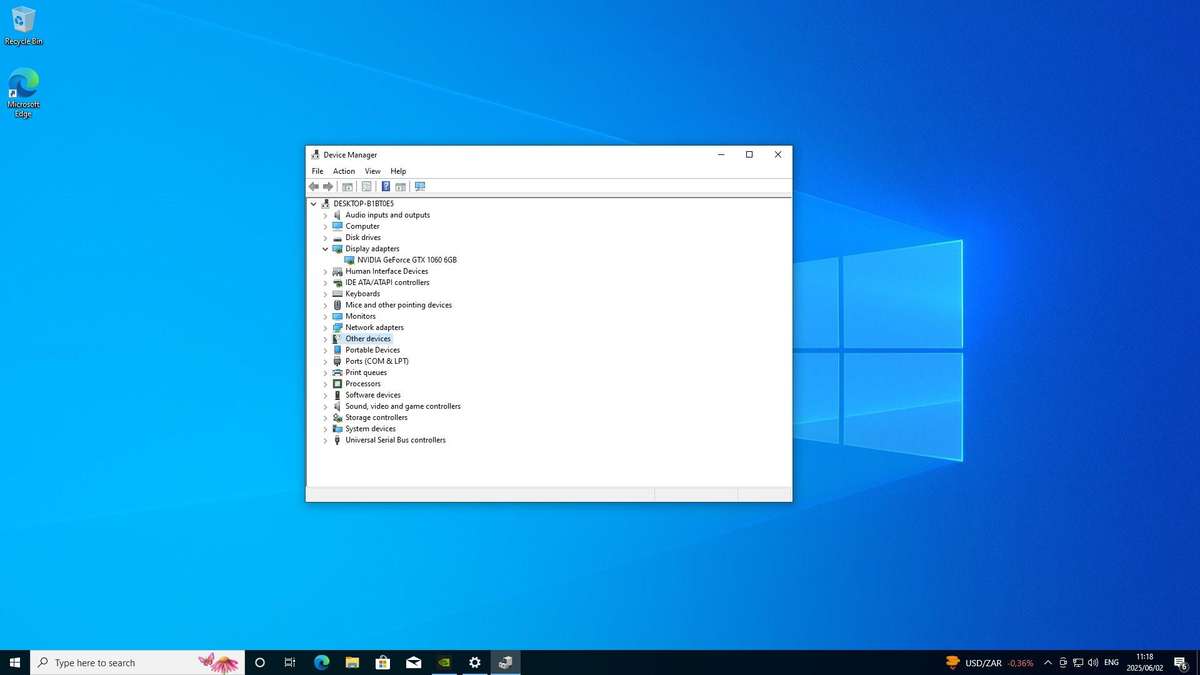Open the NVIDIA app from taskbar
This screenshot has width=1200, height=675.
[x=444, y=662]
